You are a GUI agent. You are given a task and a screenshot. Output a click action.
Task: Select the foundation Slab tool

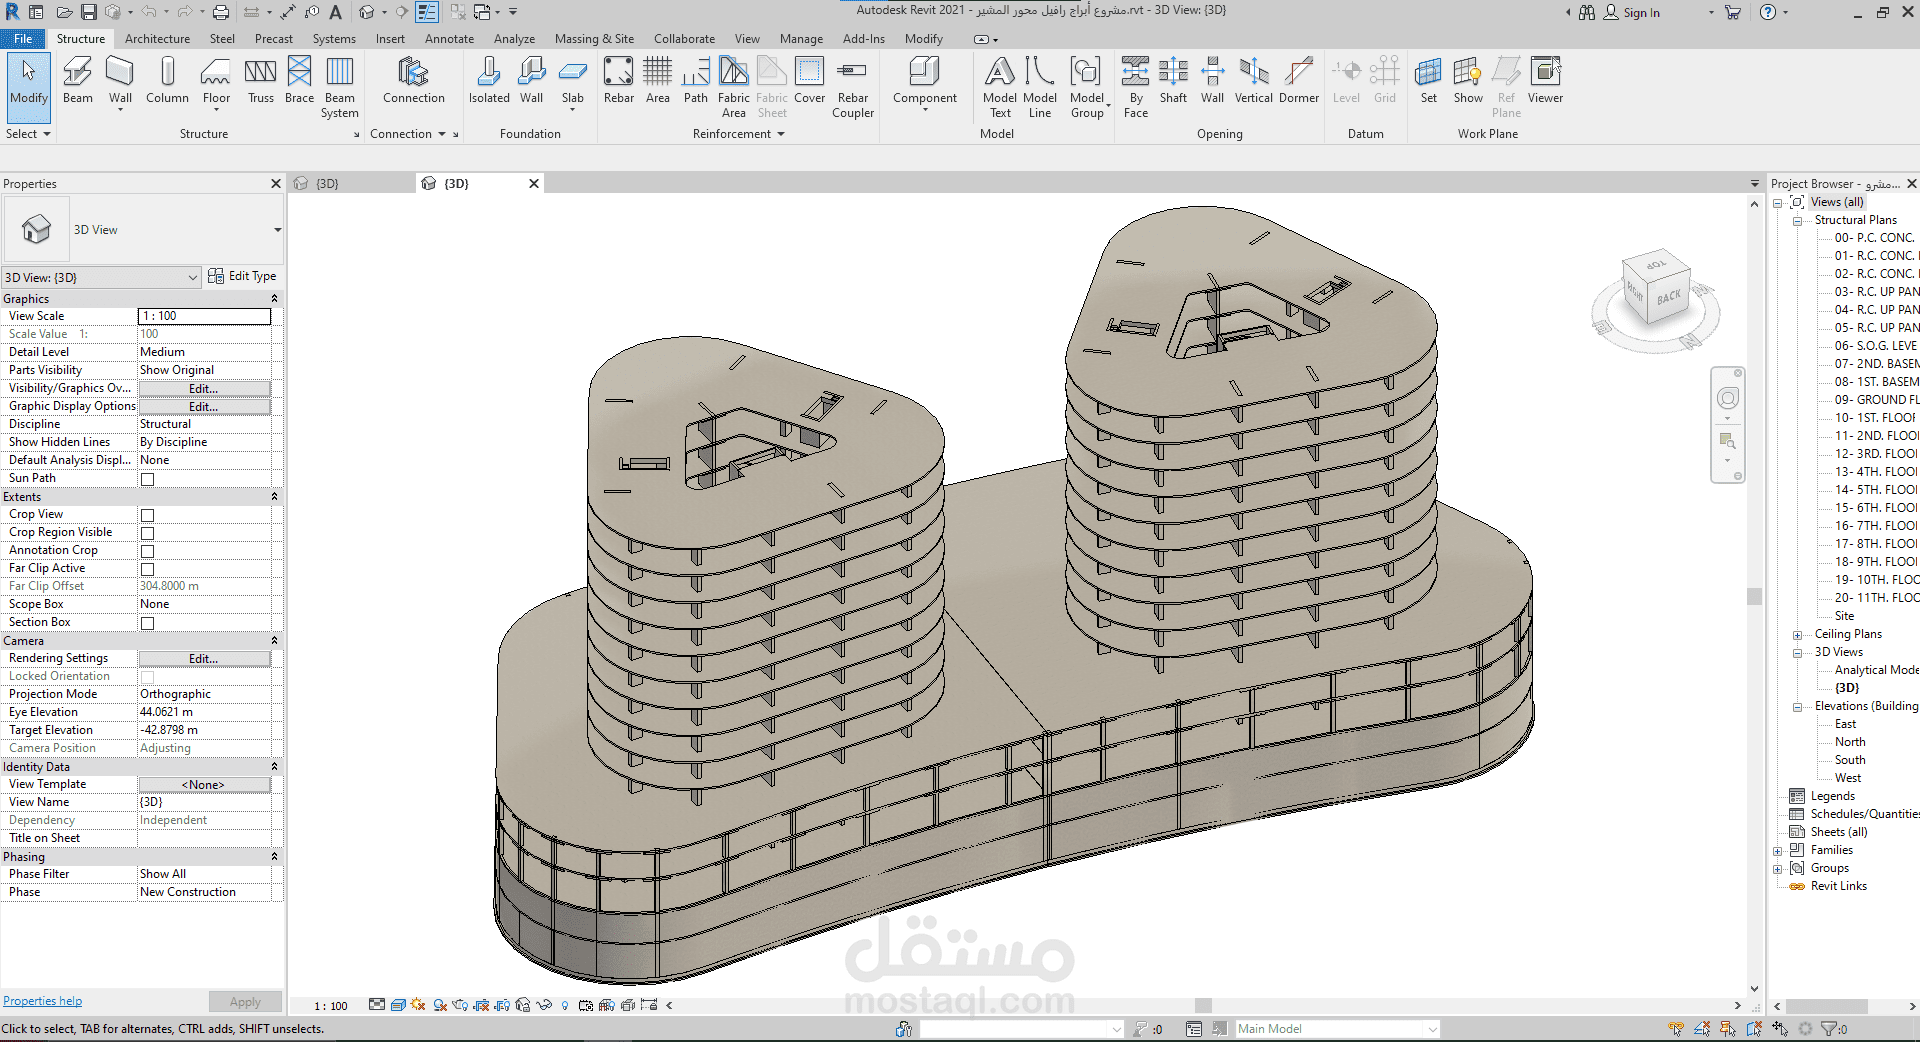pyautogui.click(x=573, y=82)
